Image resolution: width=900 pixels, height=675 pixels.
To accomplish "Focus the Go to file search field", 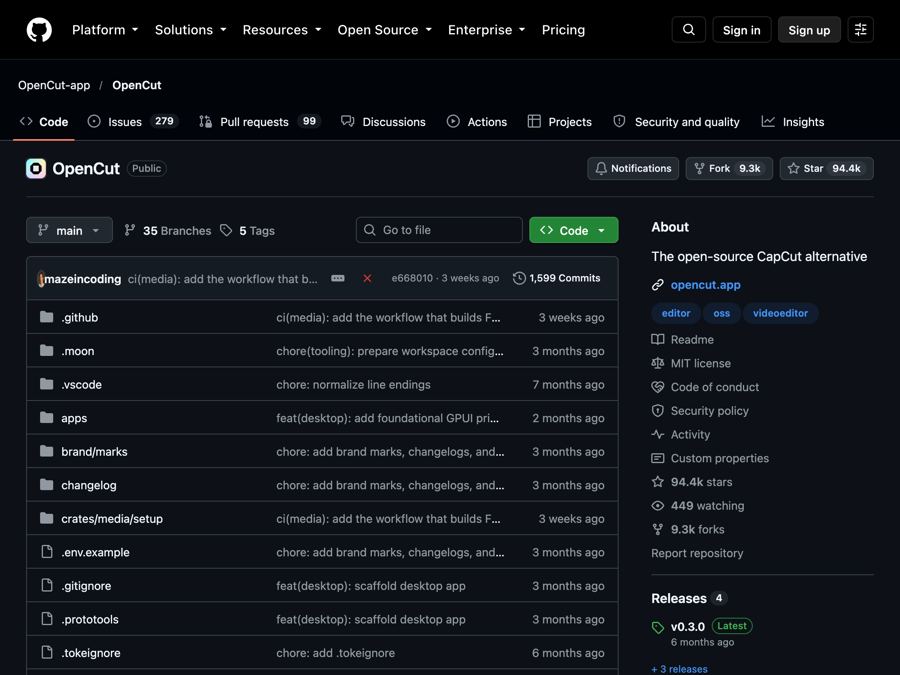I will [439, 230].
